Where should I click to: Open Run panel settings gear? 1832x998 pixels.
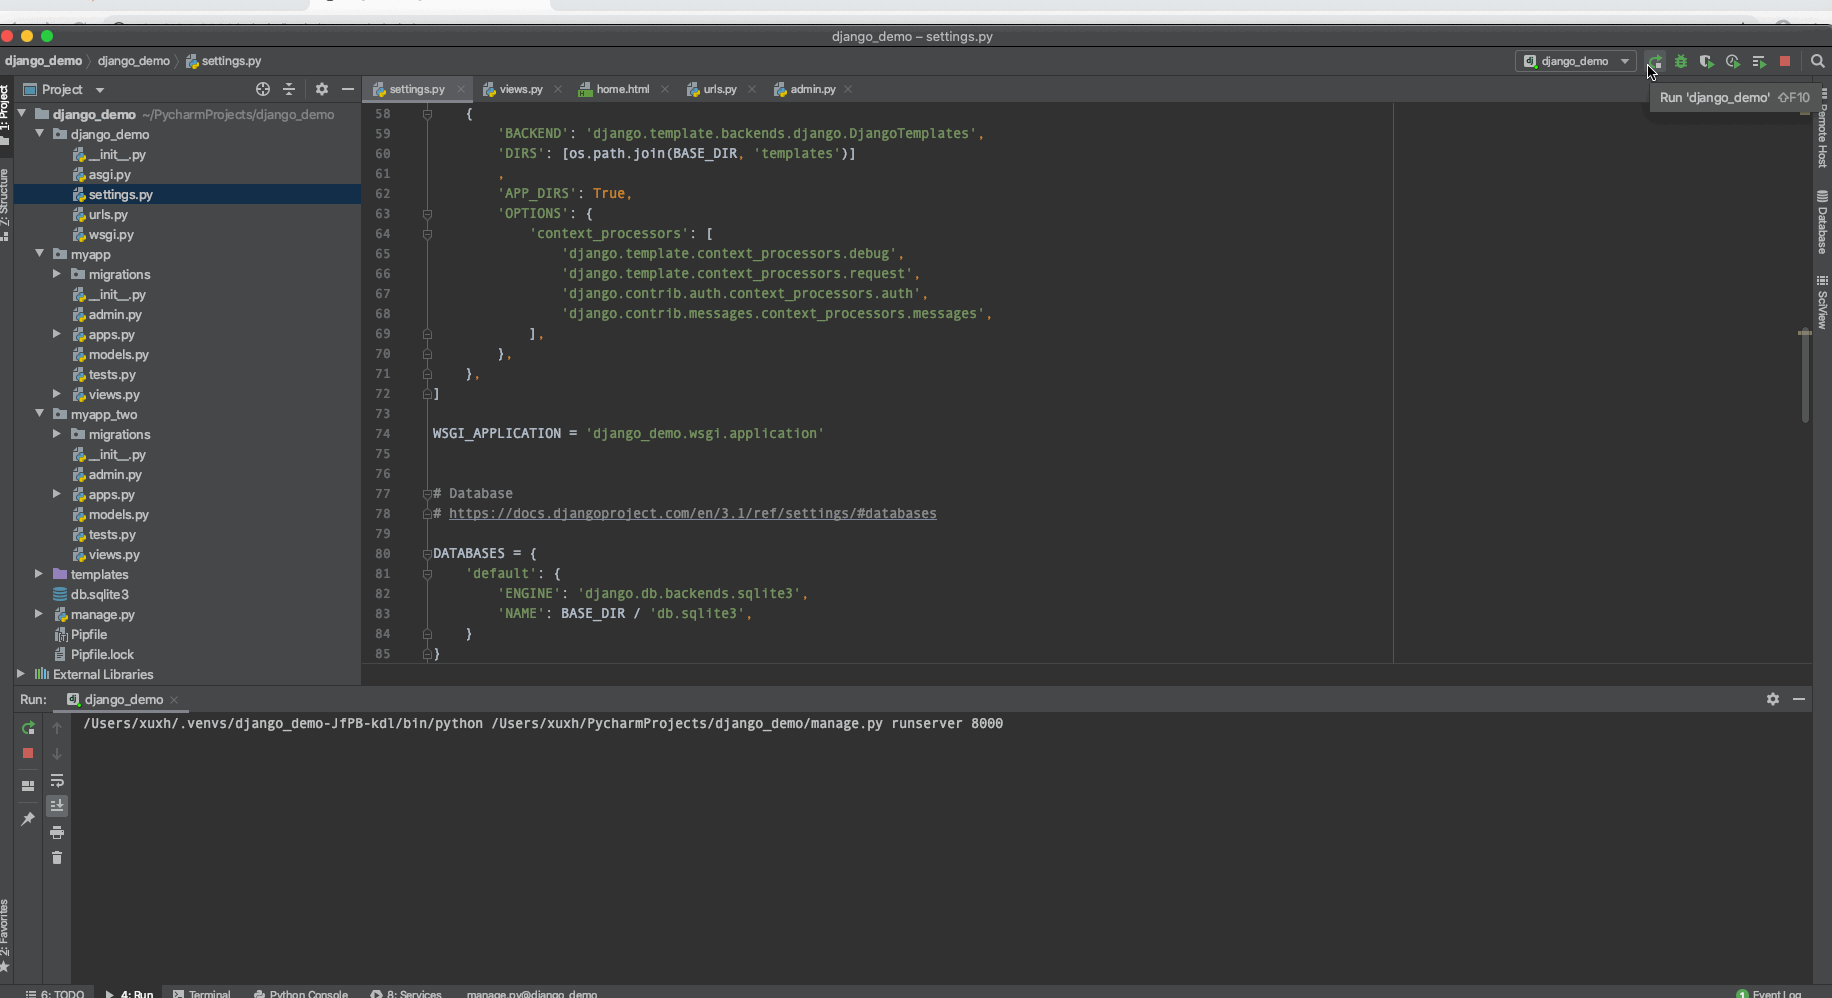pos(1773,699)
